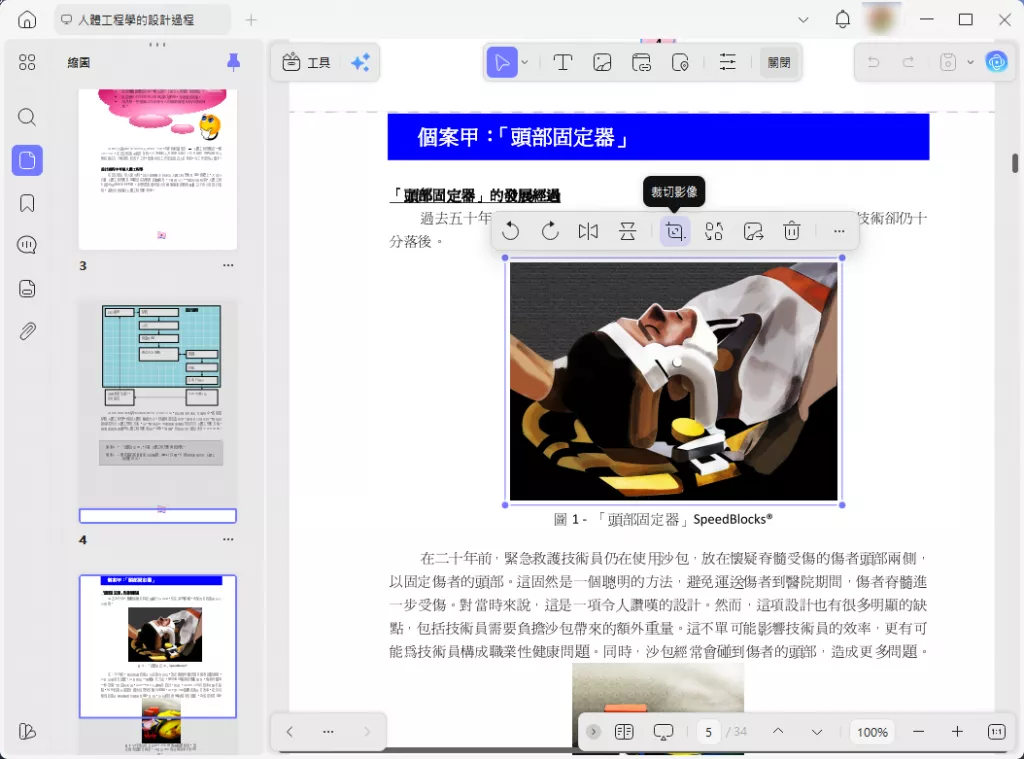The width and height of the screenshot is (1024, 759).
Task: Click the 100% zoom level control
Action: coord(872,731)
